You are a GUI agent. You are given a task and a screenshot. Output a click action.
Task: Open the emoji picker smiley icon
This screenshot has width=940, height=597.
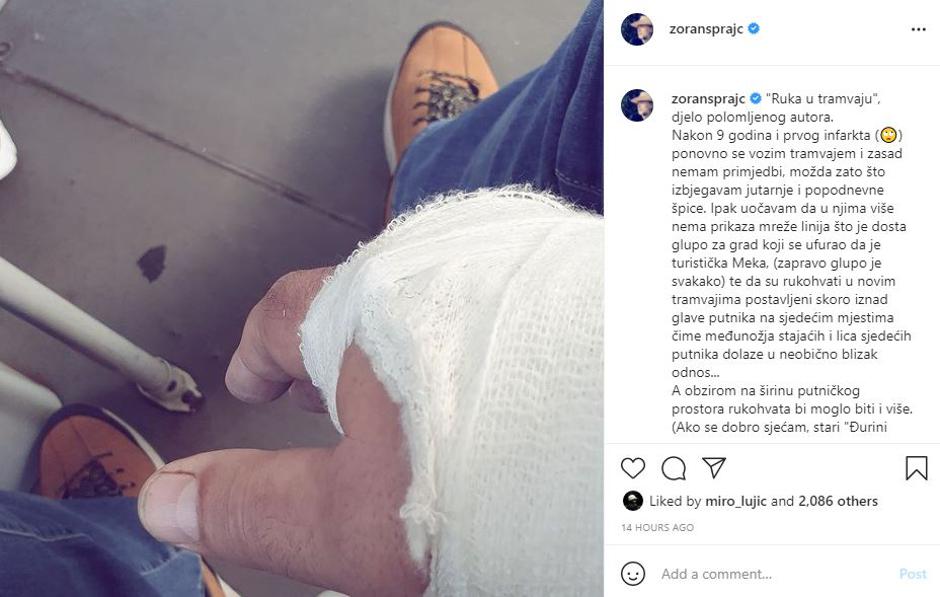tap(633, 574)
